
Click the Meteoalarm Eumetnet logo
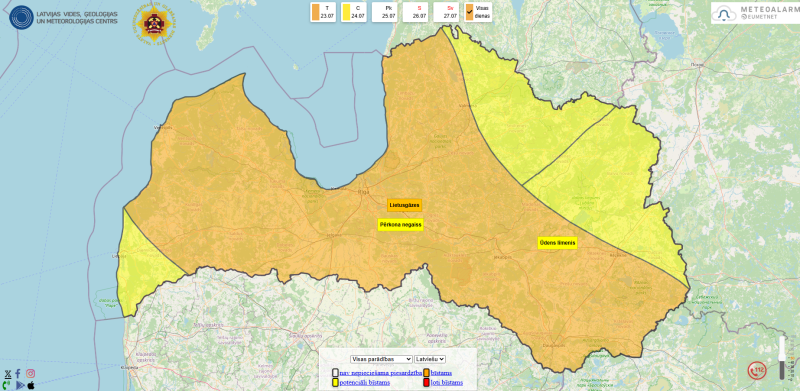click(754, 13)
